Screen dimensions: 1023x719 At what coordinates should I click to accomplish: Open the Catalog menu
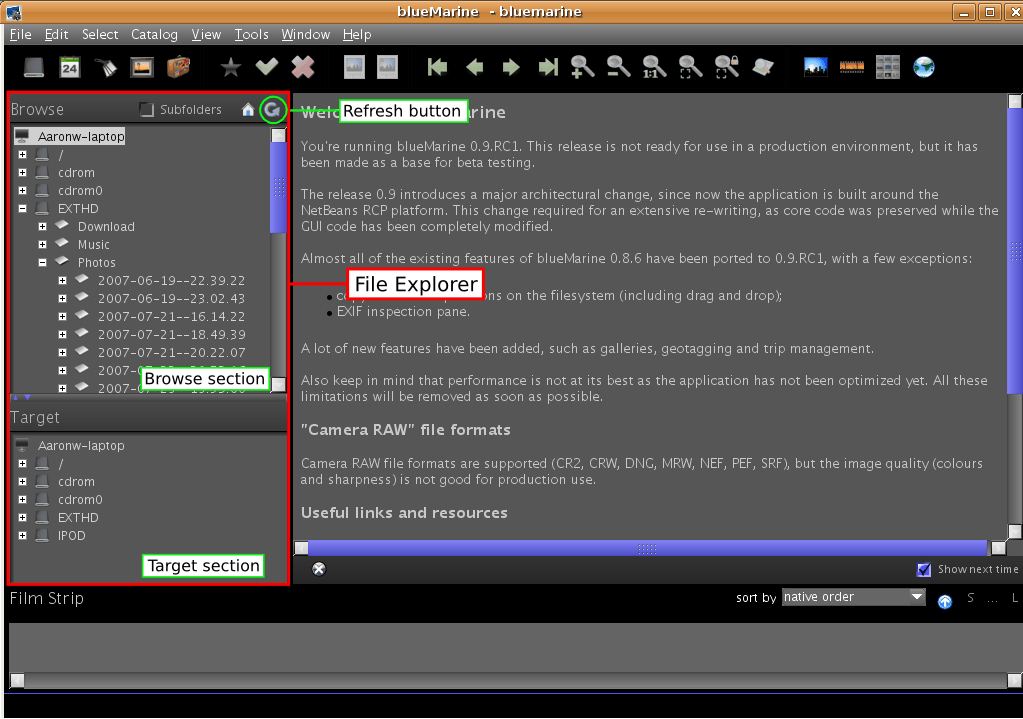(154, 35)
